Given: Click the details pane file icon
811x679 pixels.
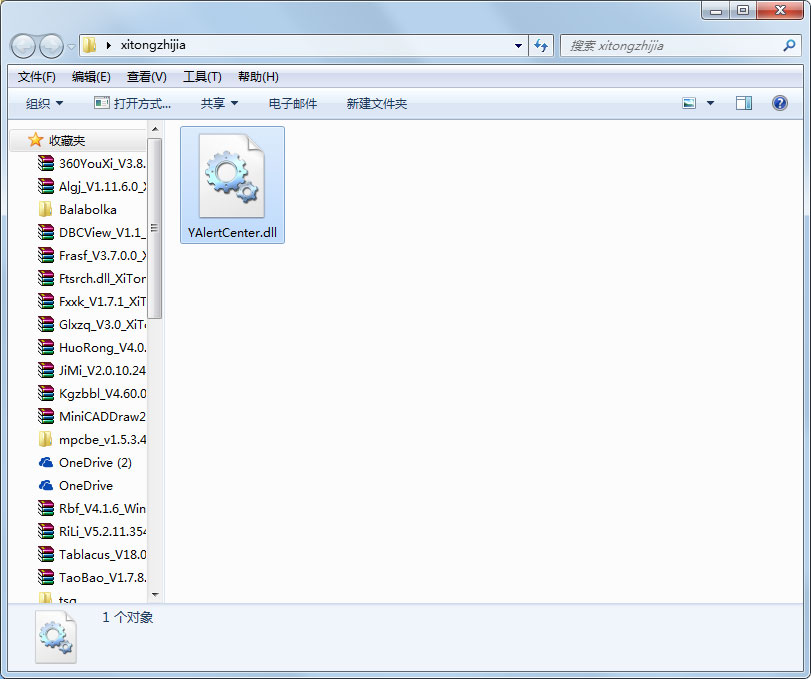Looking at the screenshot, I should tap(56, 637).
